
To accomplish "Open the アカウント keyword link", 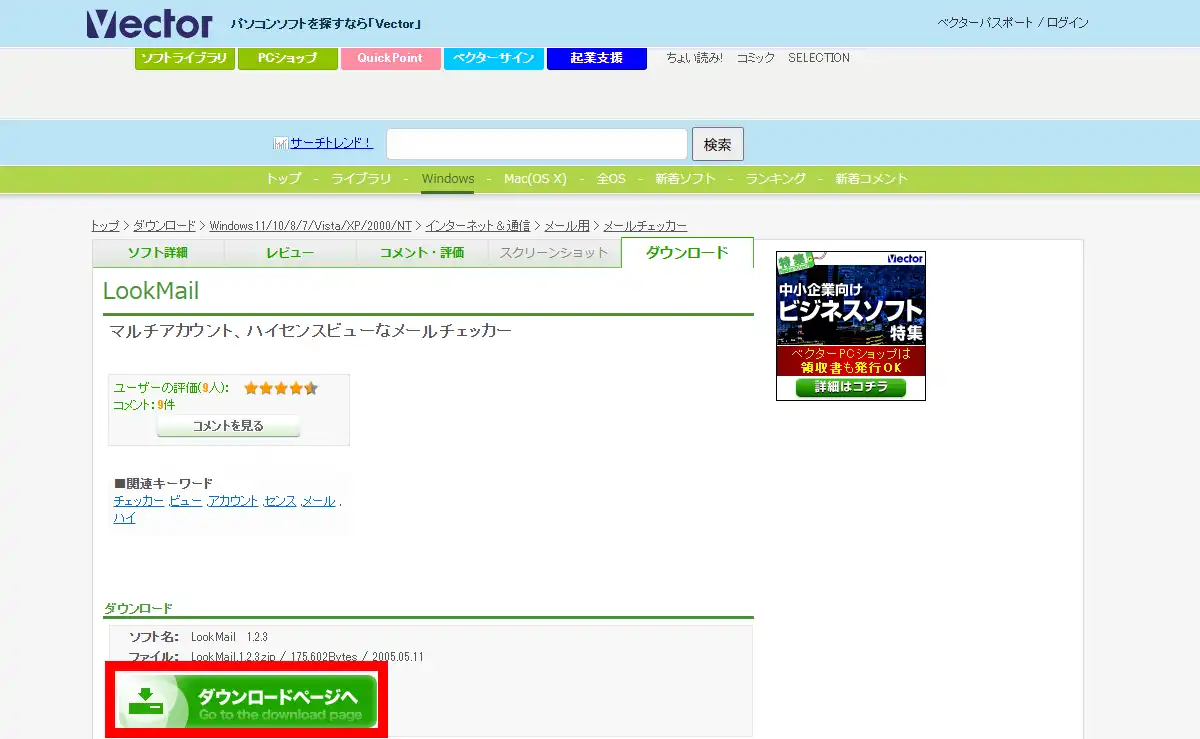I will [233, 501].
